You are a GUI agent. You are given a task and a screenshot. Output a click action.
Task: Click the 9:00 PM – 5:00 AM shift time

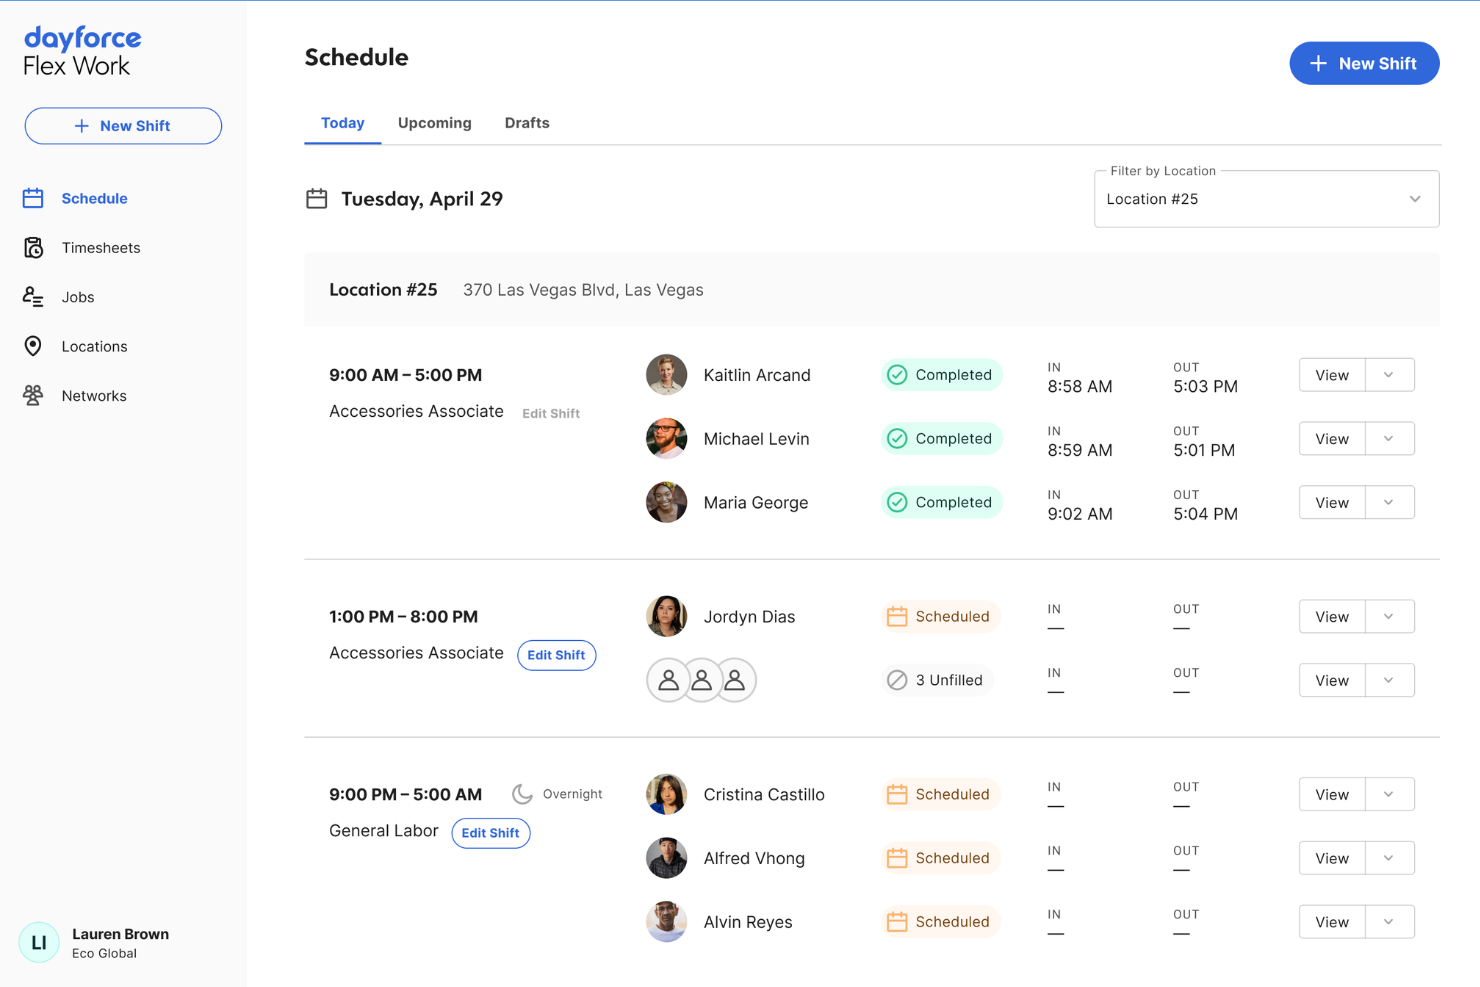pyautogui.click(x=405, y=794)
